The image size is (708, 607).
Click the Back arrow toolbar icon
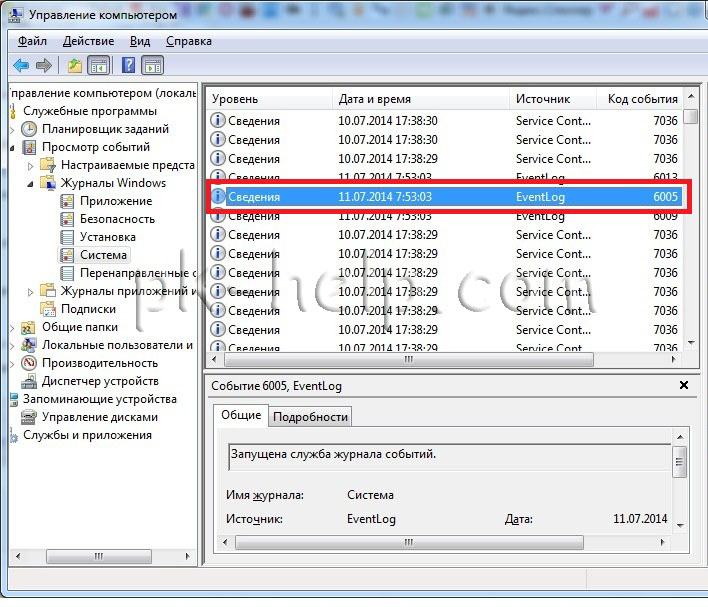click(x=21, y=66)
